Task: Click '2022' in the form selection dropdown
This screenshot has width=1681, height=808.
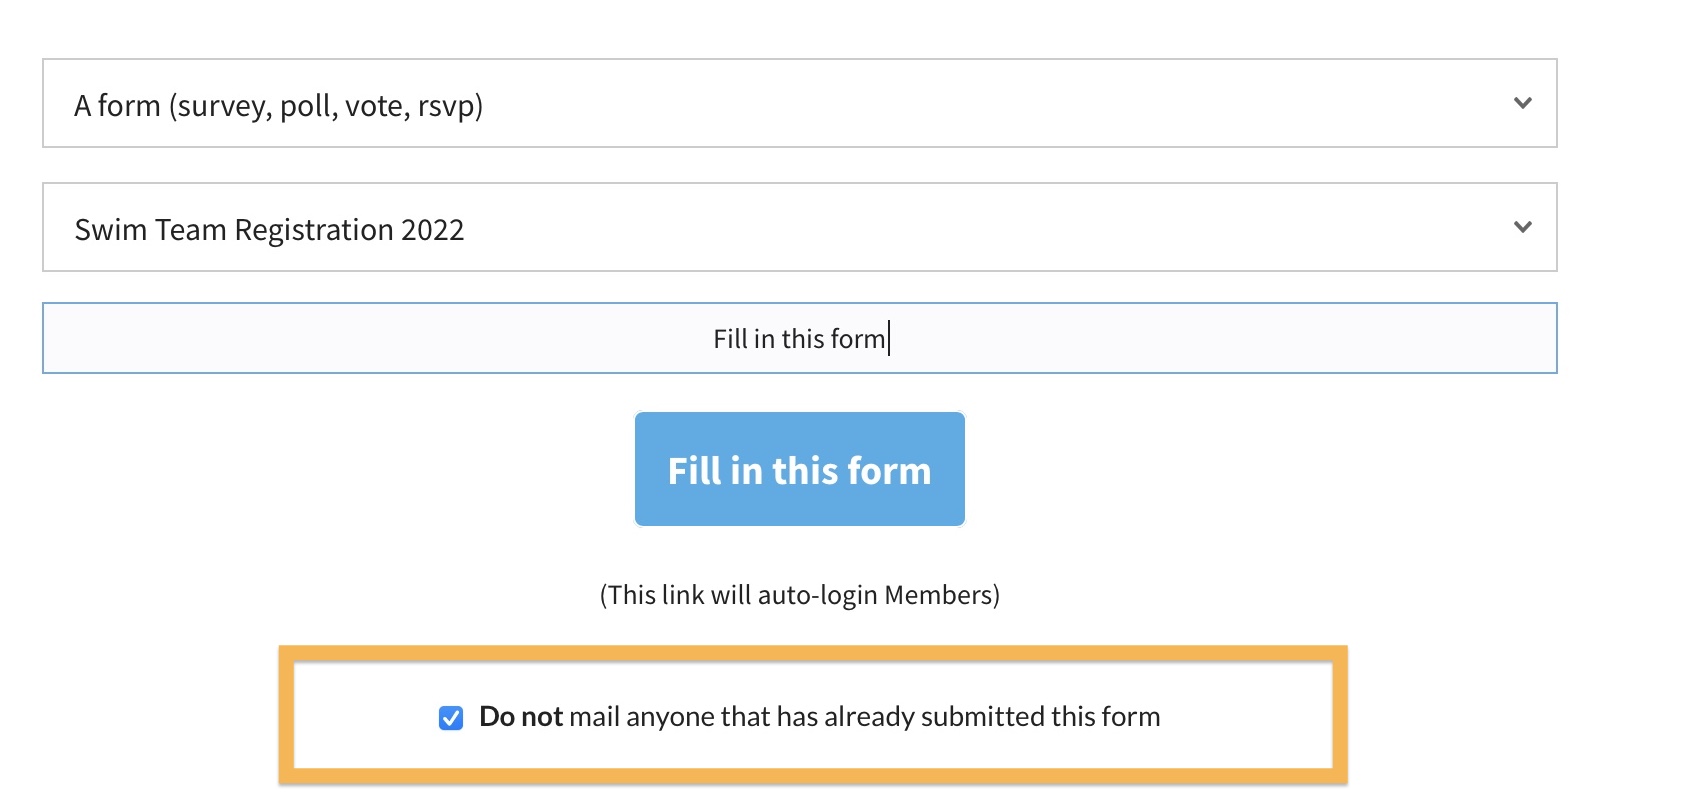Action: click(x=432, y=230)
